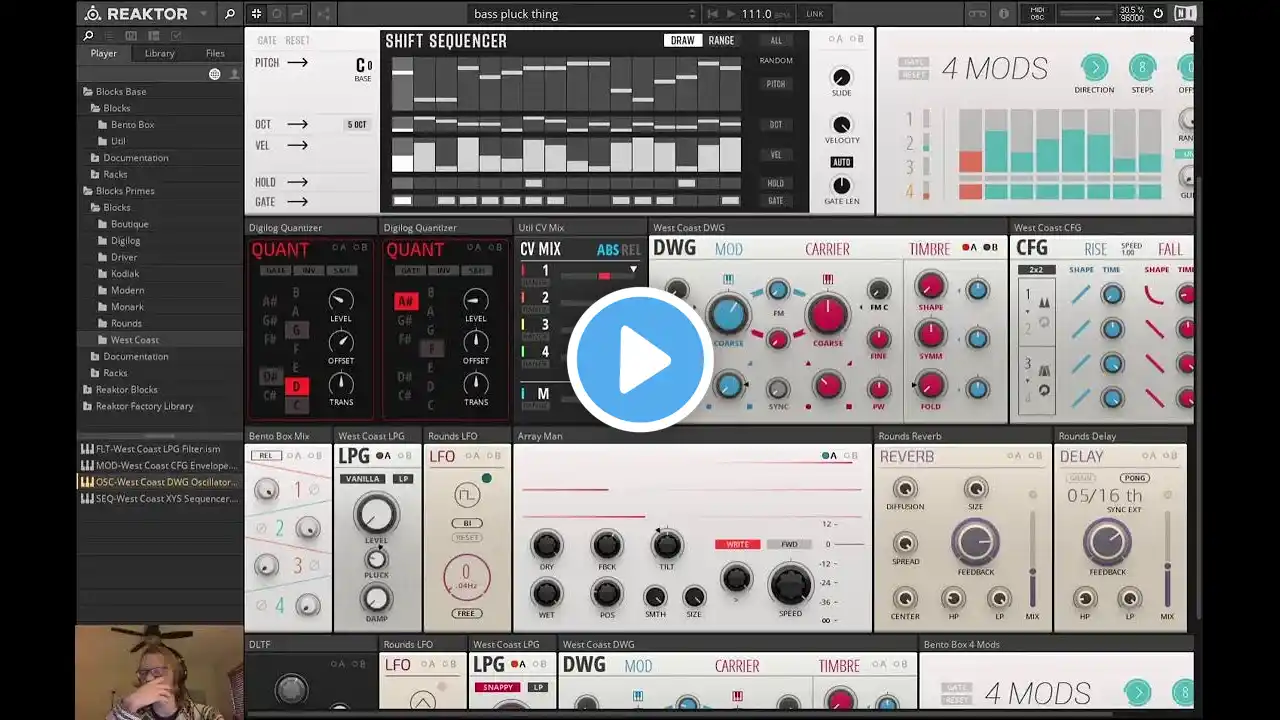Select the OSC-West Coast DWG Oscillator file
The width and height of the screenshot is (1280, 720).
click(x=159, y=482)
